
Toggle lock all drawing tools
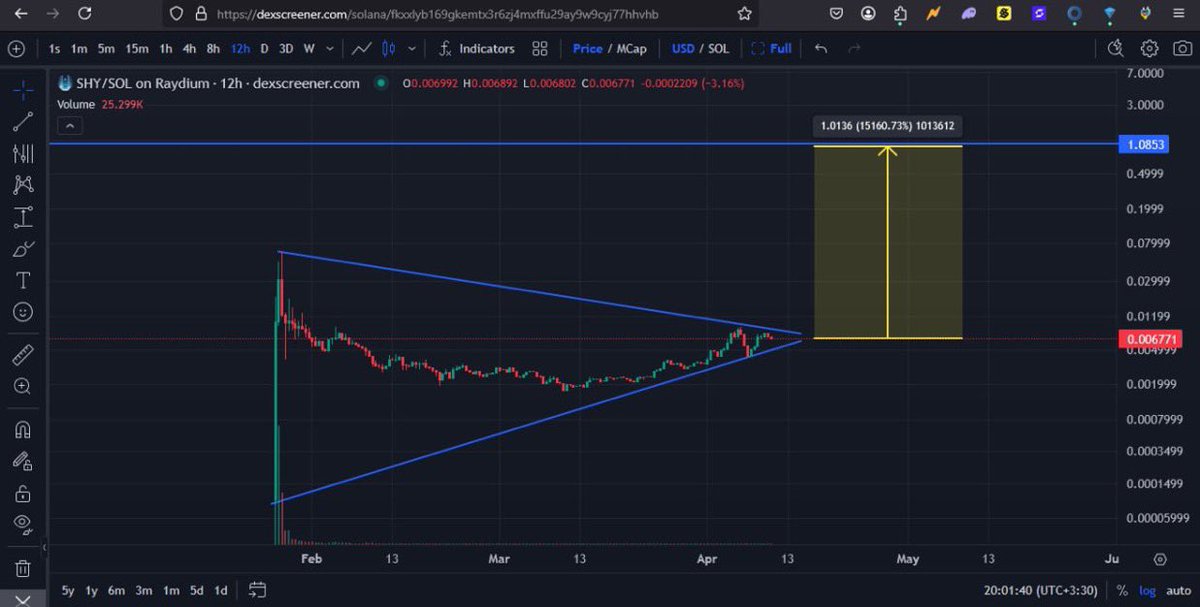coord(23,493)
